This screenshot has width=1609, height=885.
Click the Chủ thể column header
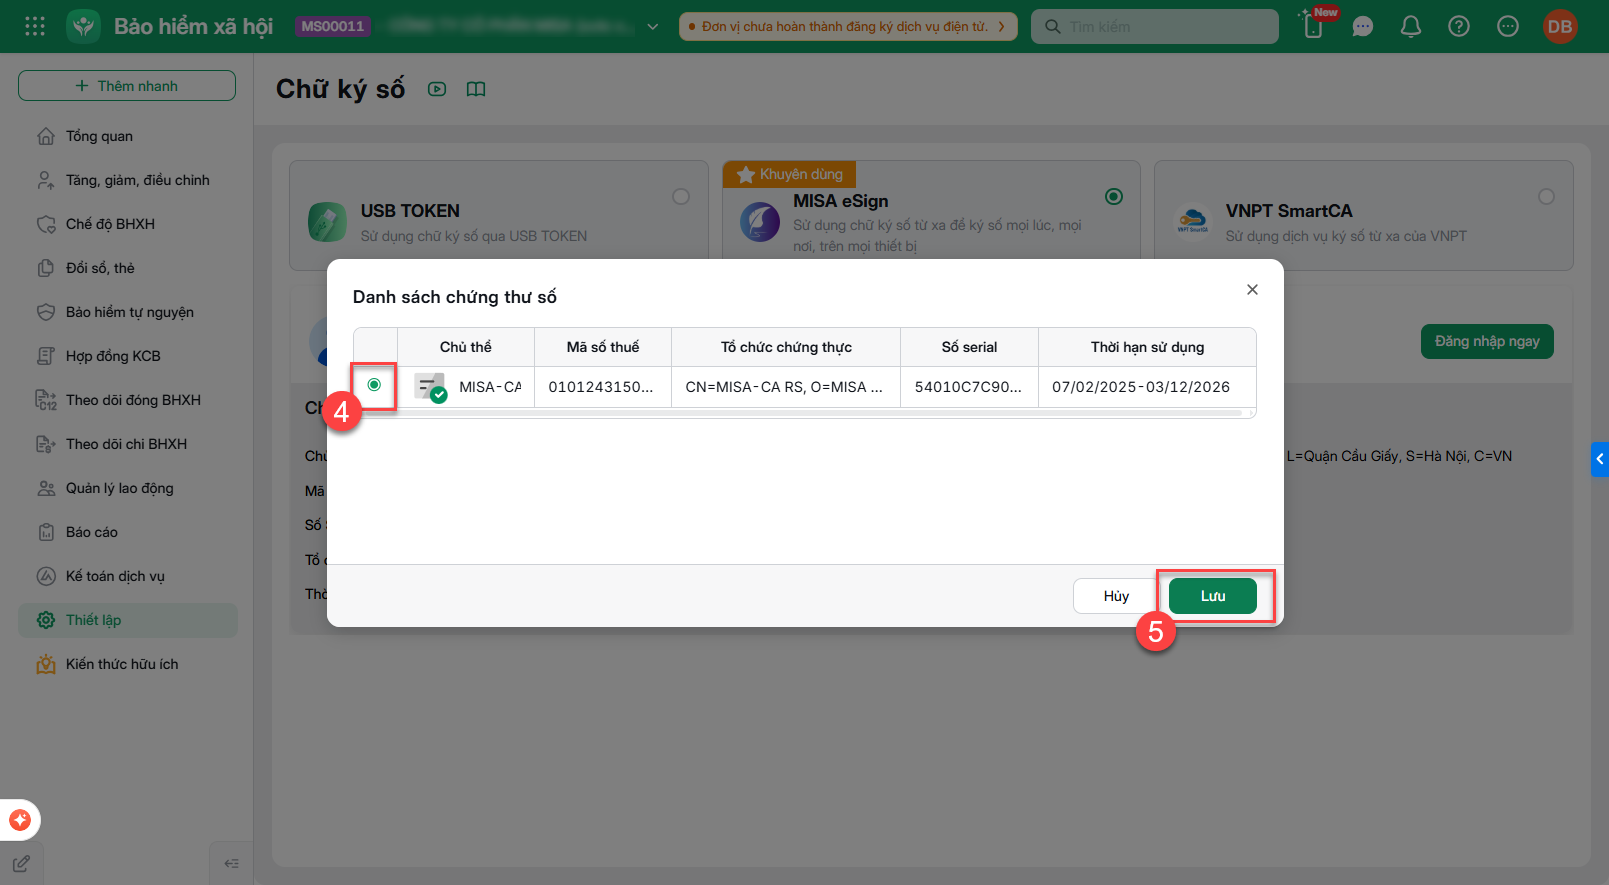466,347
